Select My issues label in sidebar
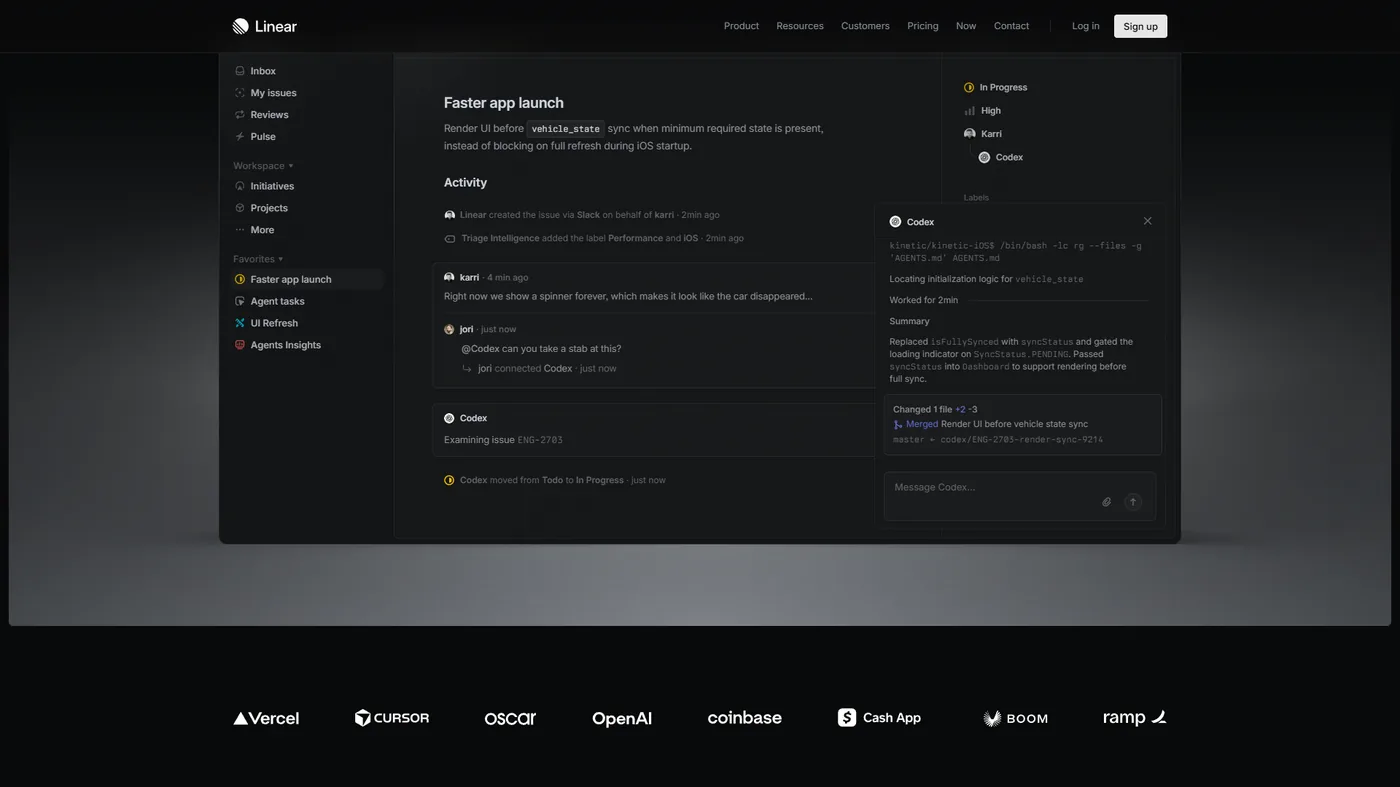 273,93
